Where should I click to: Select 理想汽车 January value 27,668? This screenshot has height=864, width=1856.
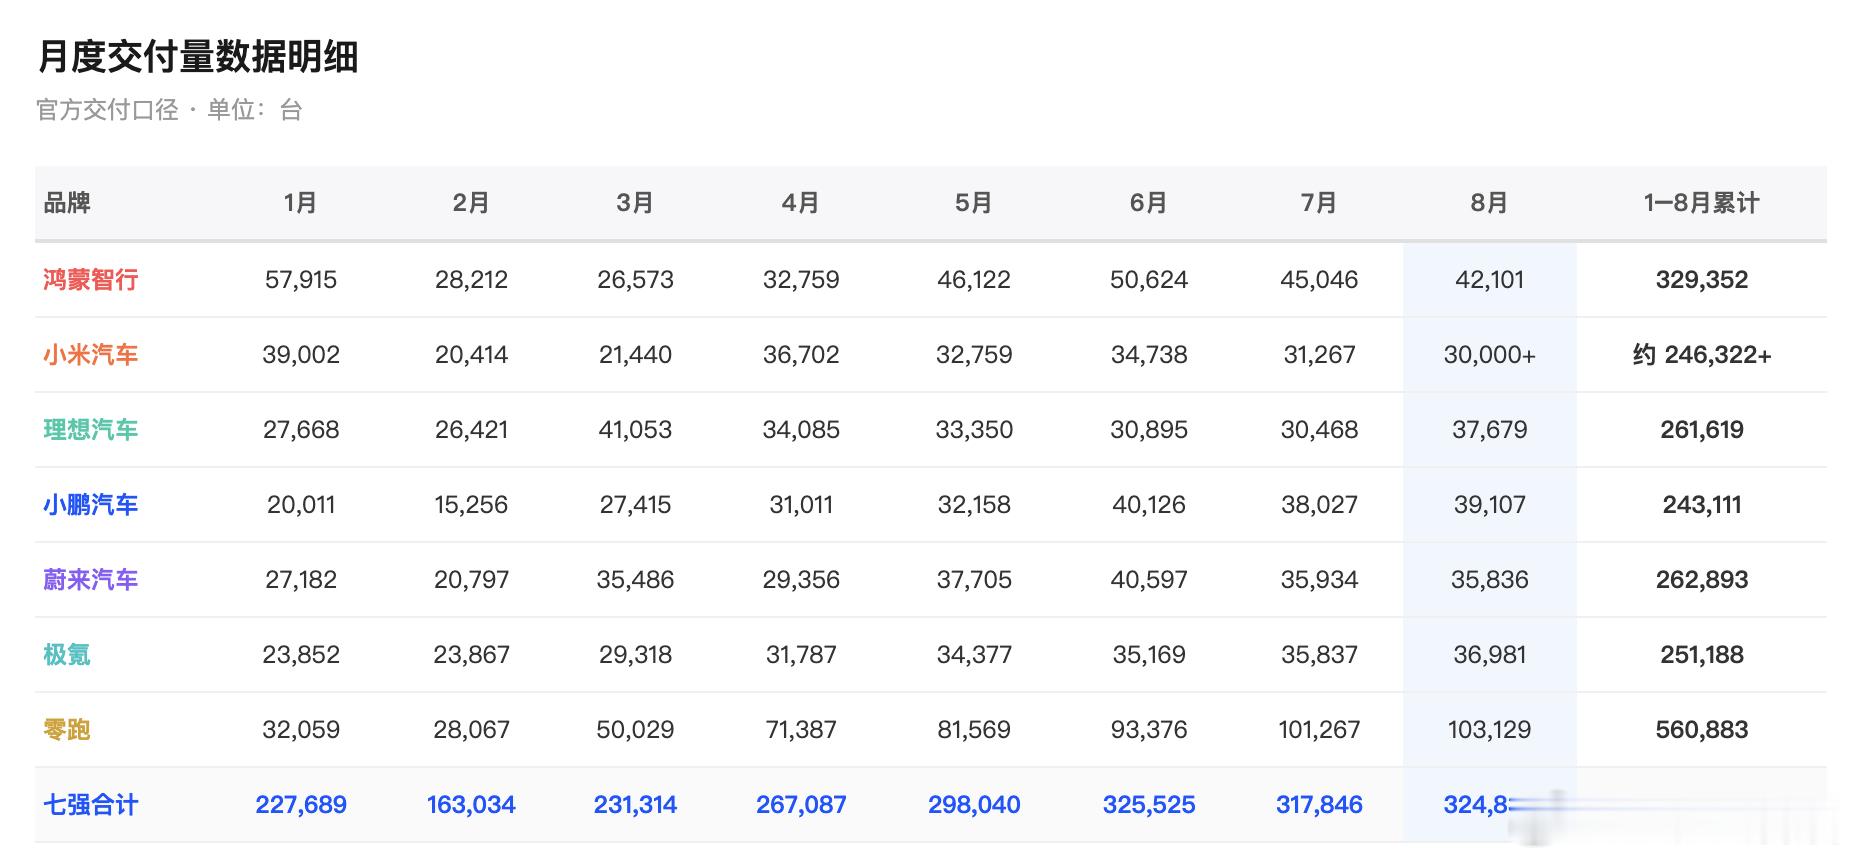[301, 430]
